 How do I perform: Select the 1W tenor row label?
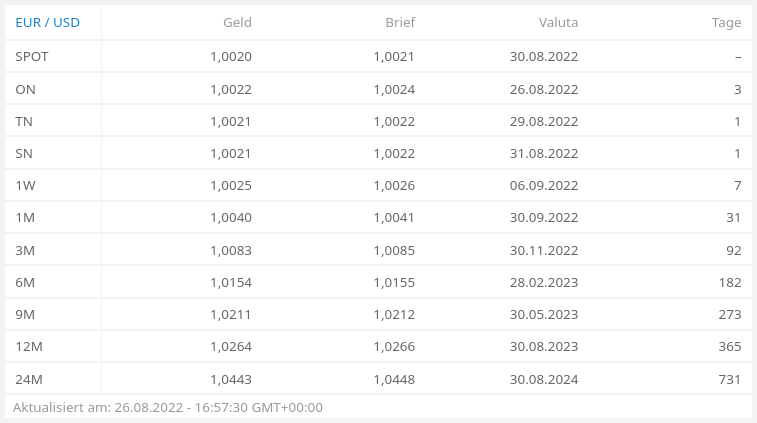(26, 185)
